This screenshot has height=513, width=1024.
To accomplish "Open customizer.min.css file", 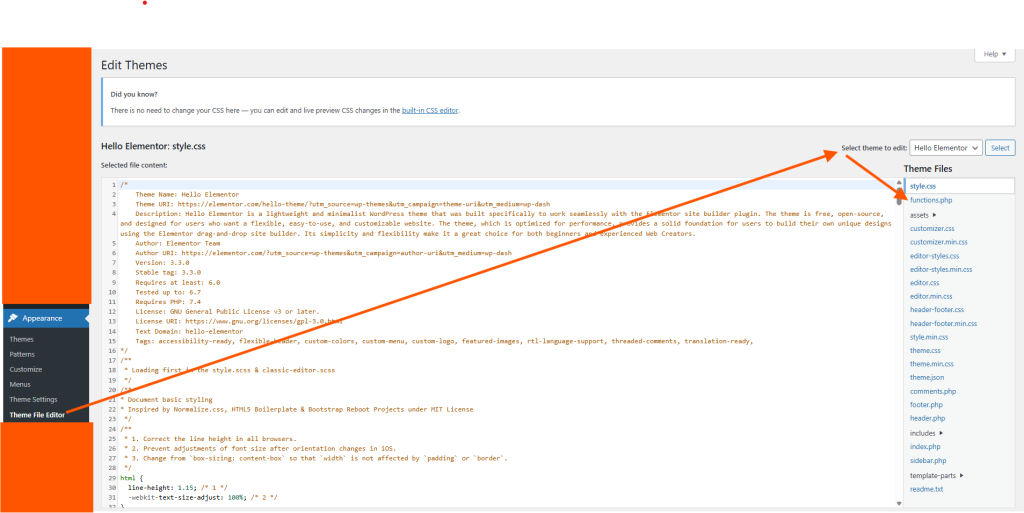I will click(x=938, y=242).
